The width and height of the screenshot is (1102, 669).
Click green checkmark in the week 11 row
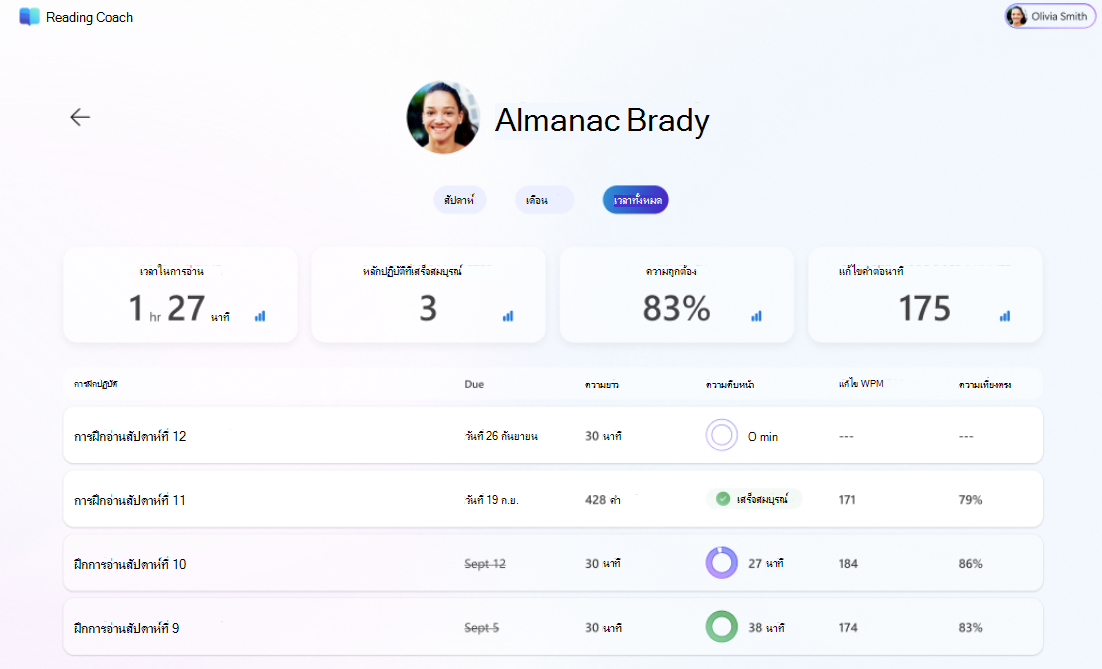click(722, 499)
